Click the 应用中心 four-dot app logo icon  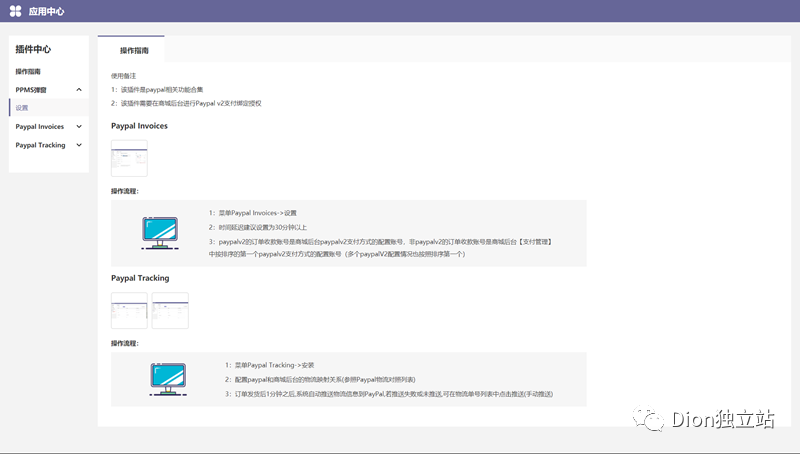(16, 11)
